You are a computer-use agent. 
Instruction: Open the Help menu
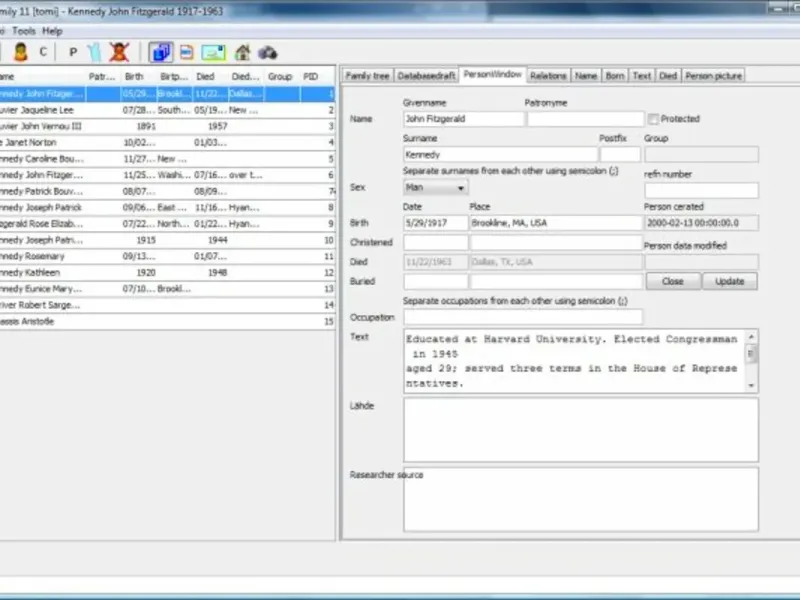pyautogui.click(x=52, y=31)
